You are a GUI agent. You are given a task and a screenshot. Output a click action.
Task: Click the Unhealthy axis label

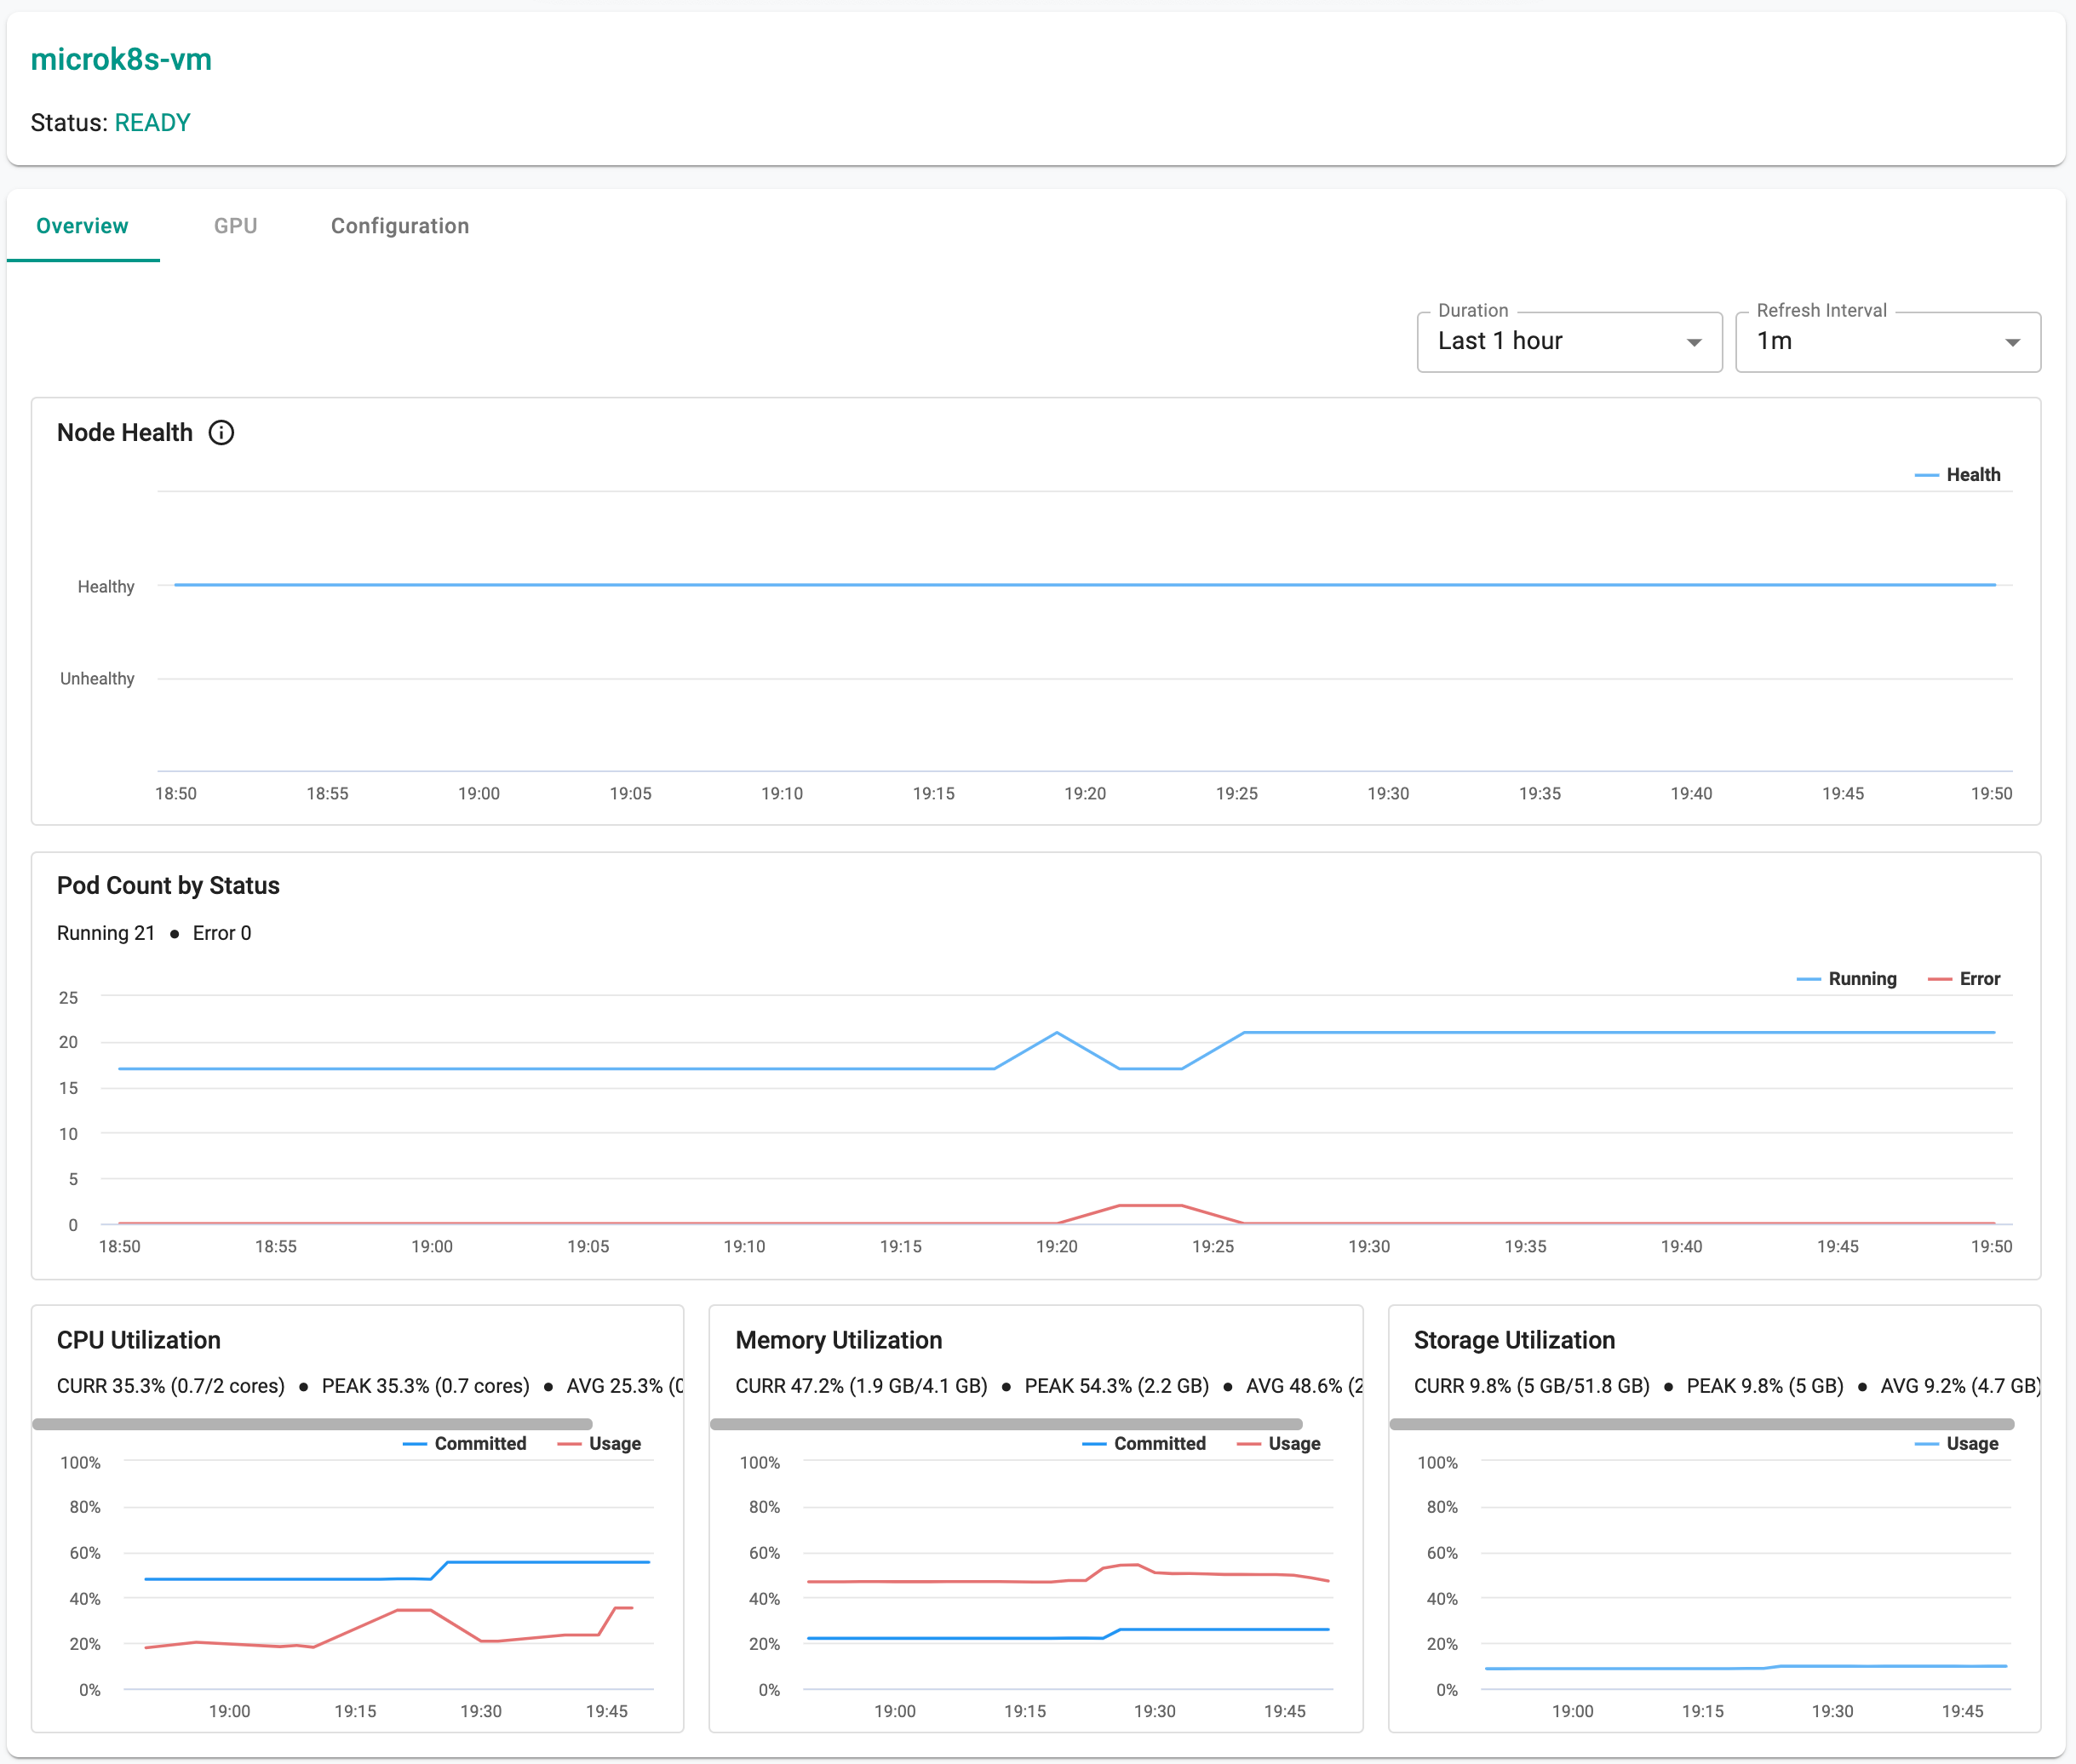[x=97, y=679]
